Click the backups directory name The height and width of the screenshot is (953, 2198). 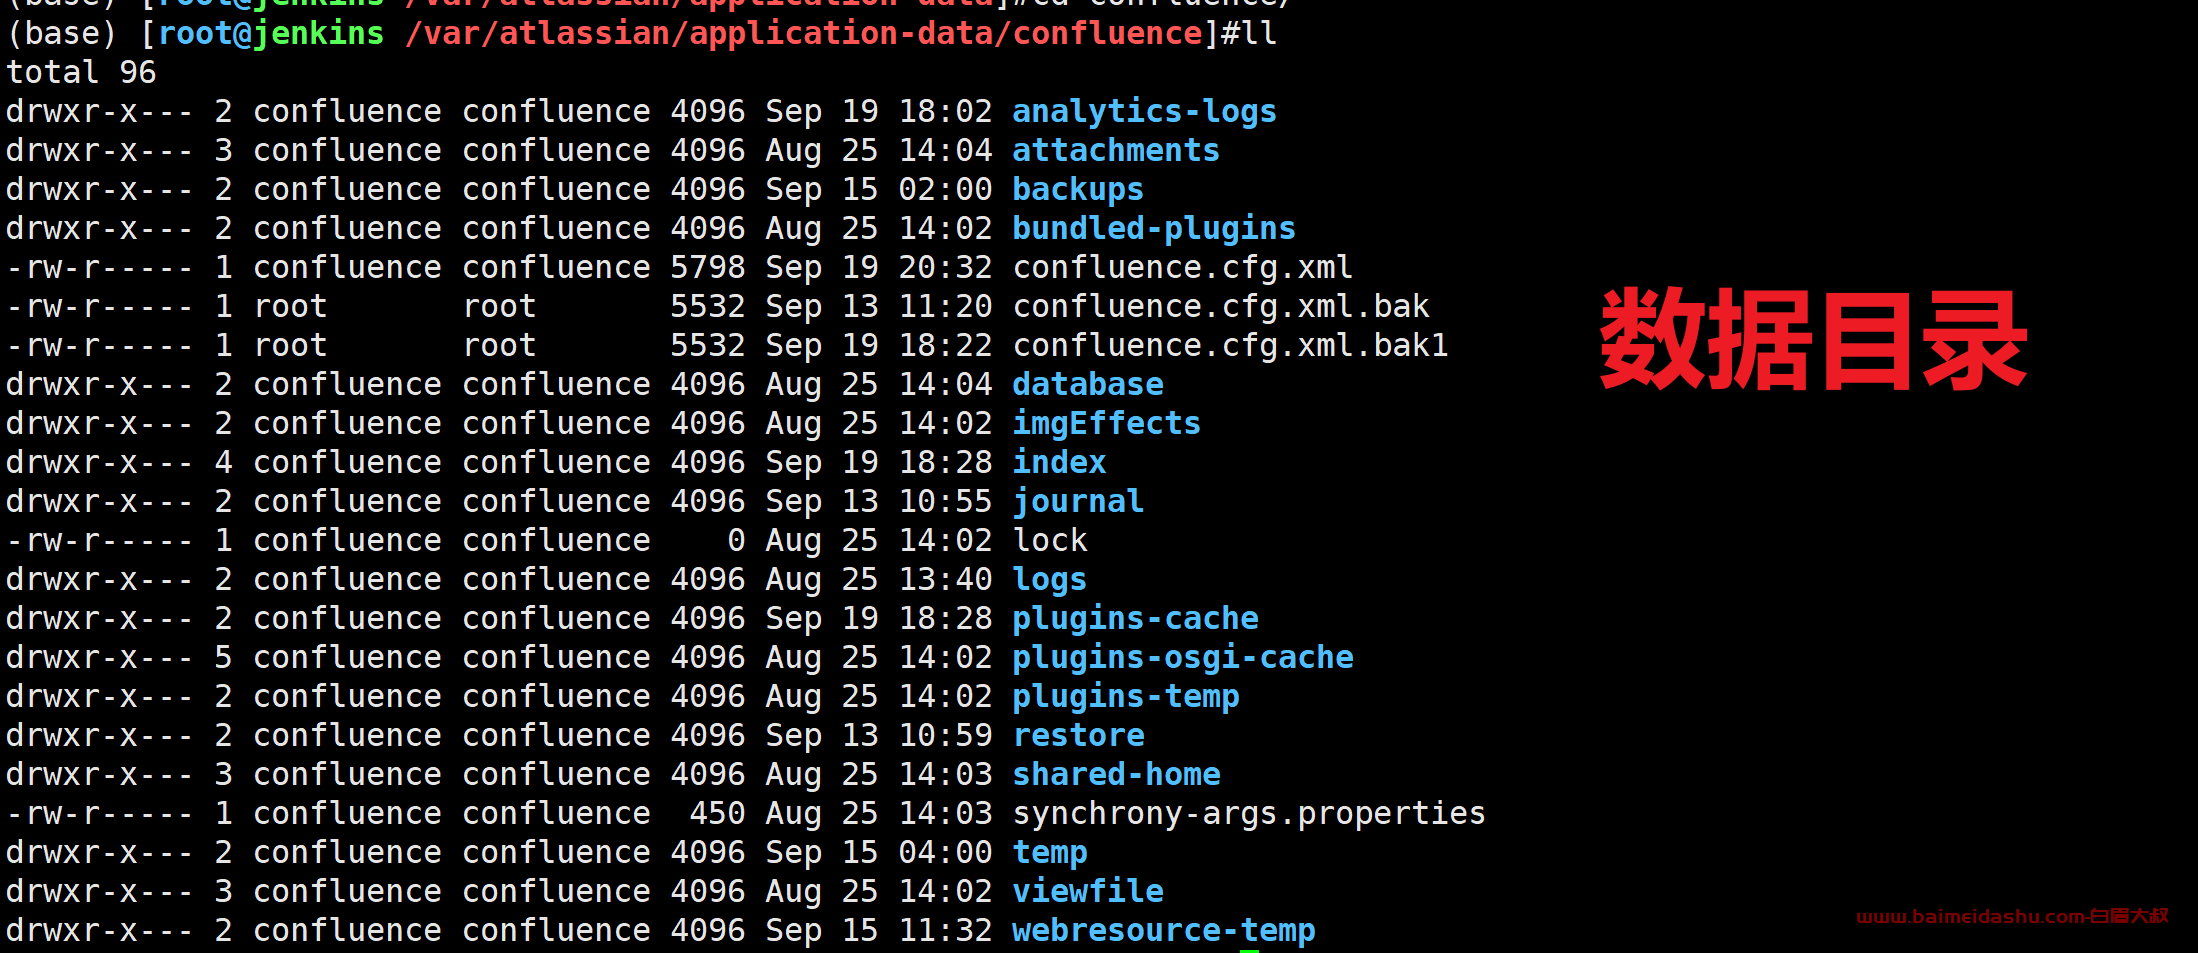(x=1078, y=190)
